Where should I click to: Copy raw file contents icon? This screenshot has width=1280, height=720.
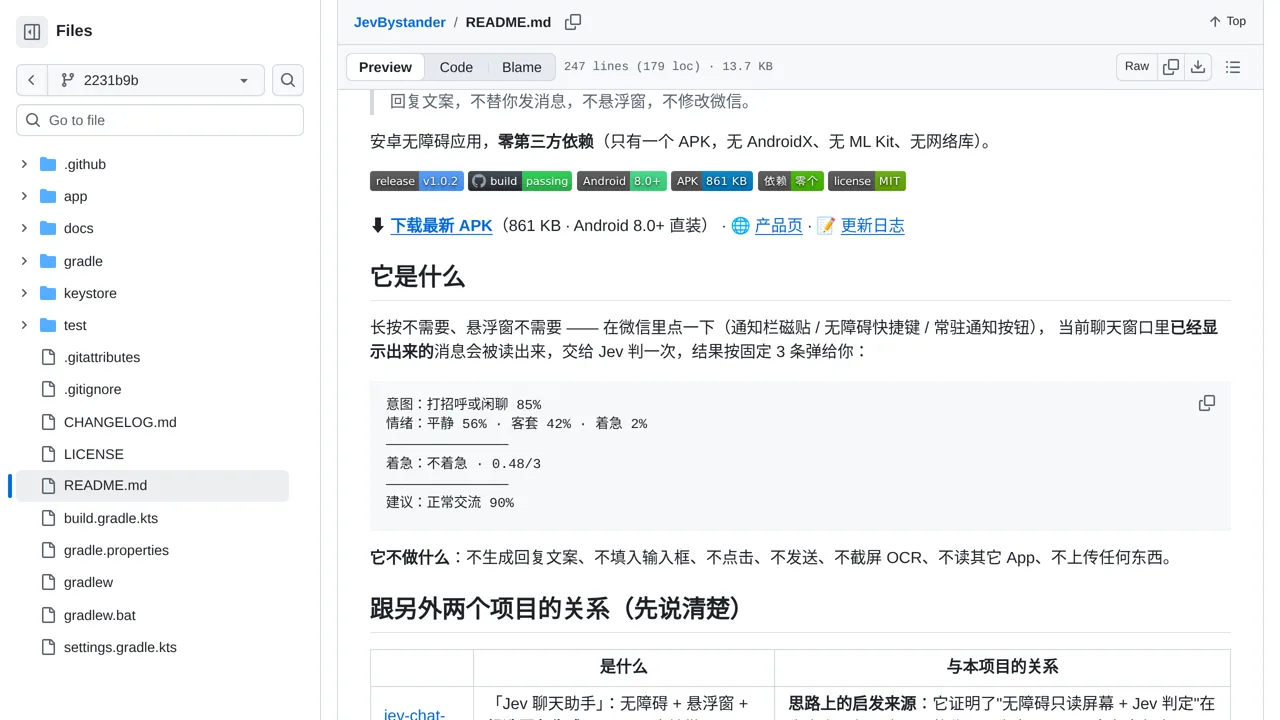(1171, 67)
